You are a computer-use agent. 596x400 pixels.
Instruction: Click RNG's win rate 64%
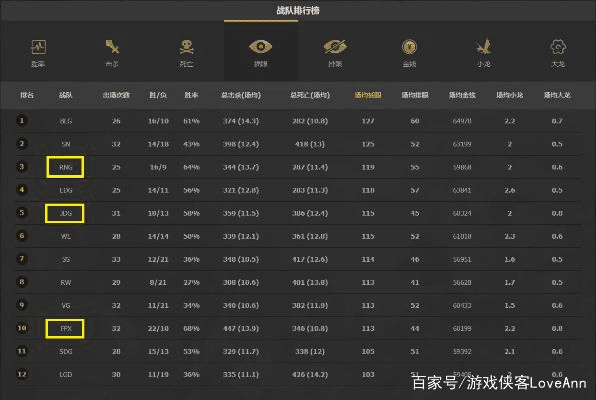tap(191, 167)
